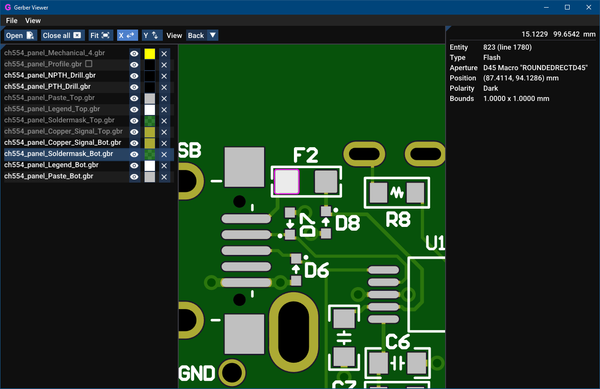600x389 pixels.
Task: Toggle visibility of Copper_Signal_Top.gbr layer
Action: click(x=134, y=132)
